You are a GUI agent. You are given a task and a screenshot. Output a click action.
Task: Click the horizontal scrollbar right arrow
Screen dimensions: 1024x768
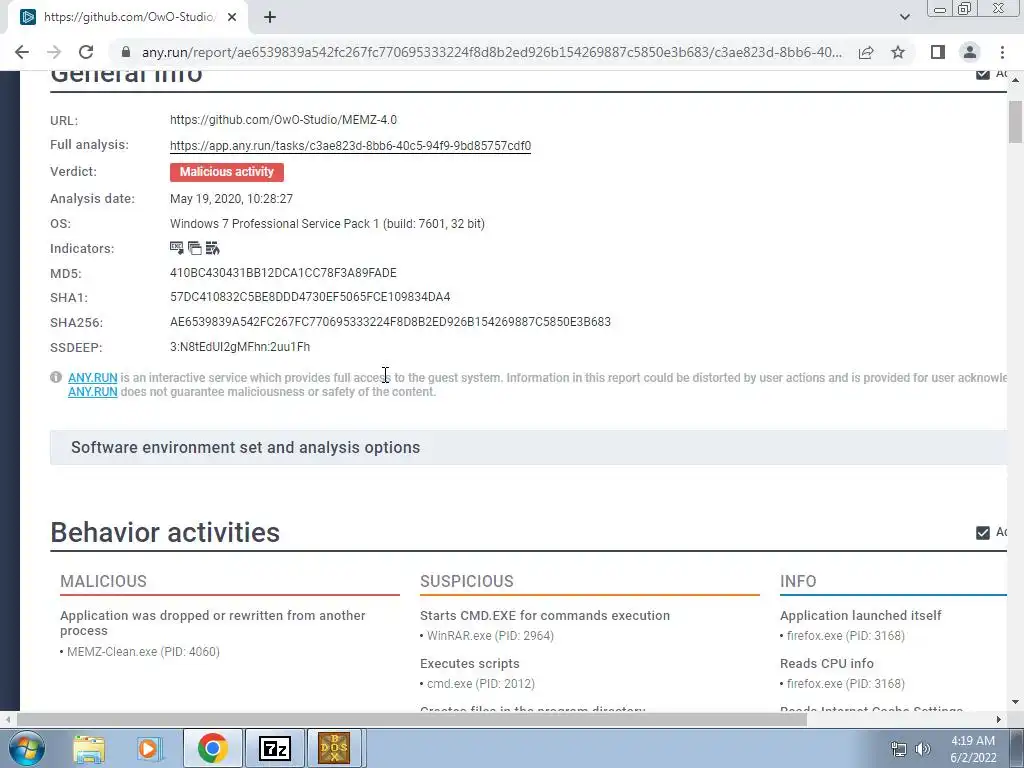999,719
